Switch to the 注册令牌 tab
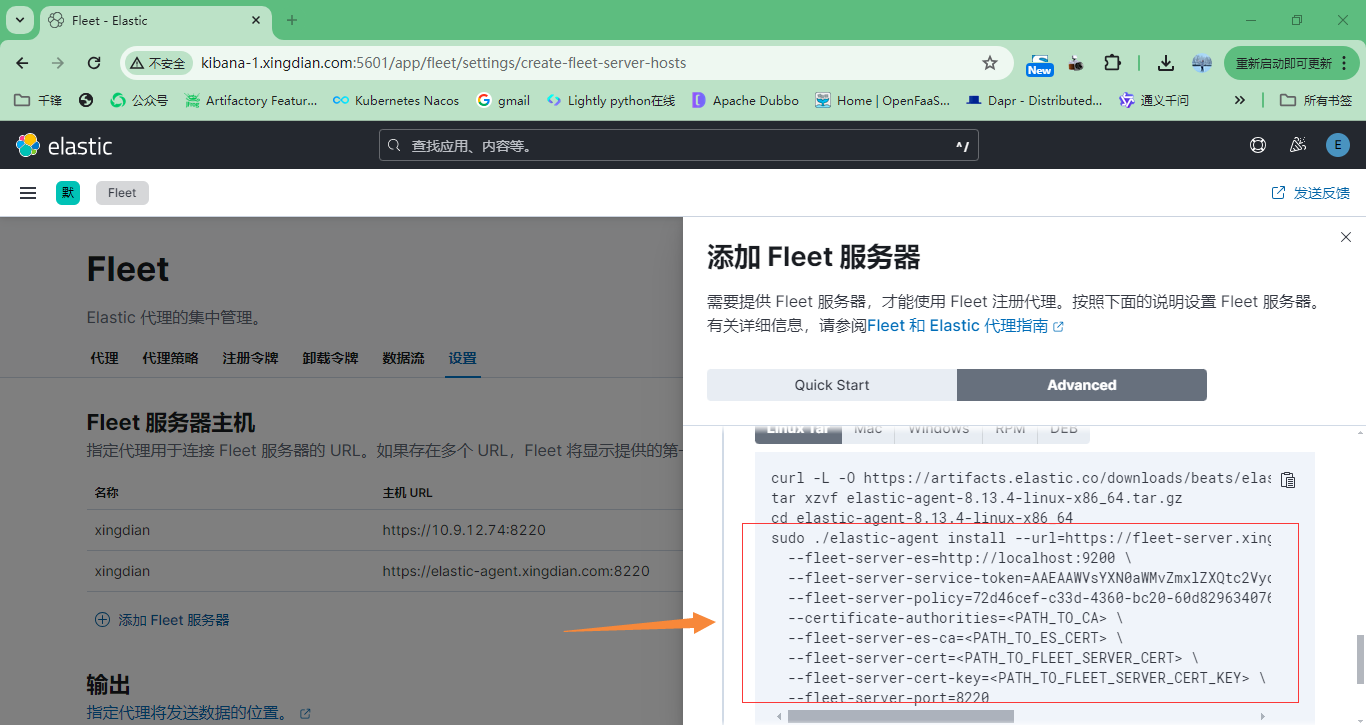The image size is (1366, 725). [250, 358]
